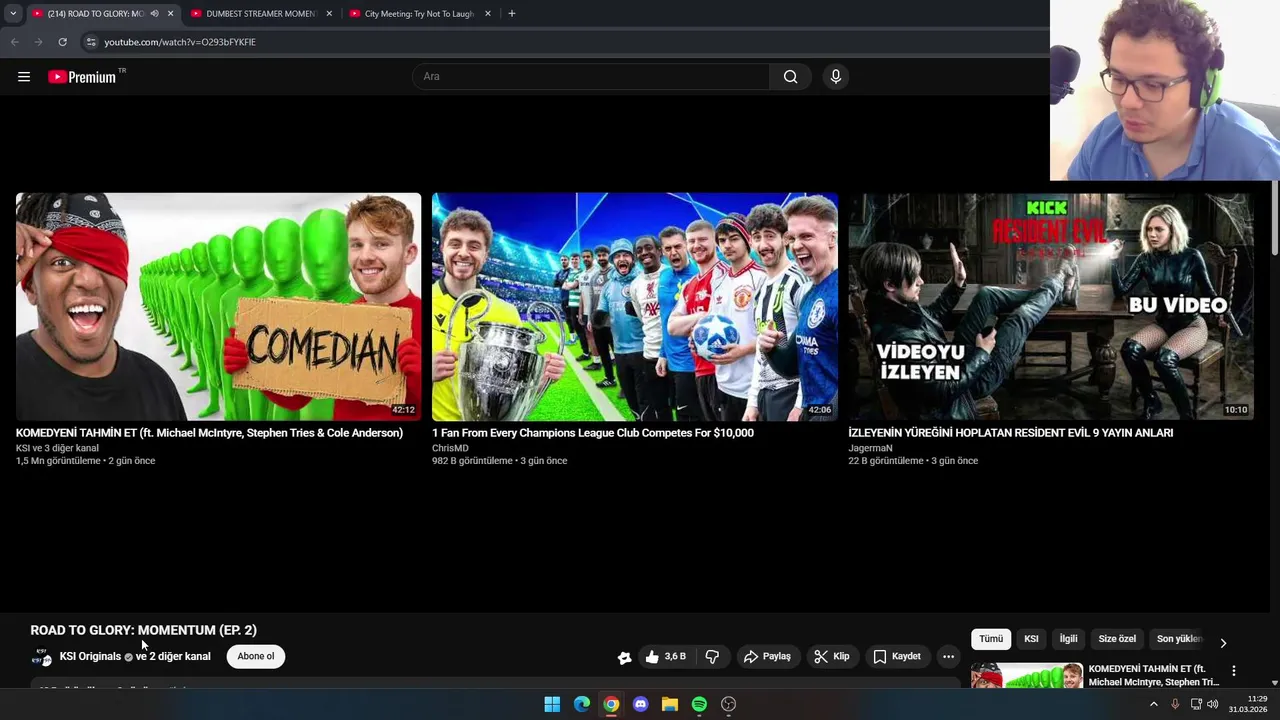Select the (214) ROAD TO GLORY tab

95,14
